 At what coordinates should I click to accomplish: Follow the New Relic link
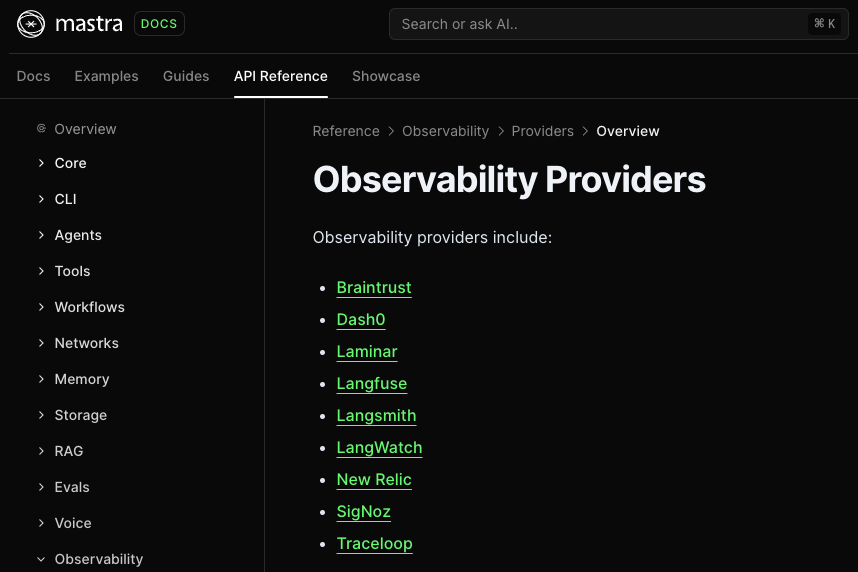coord(374,479)
